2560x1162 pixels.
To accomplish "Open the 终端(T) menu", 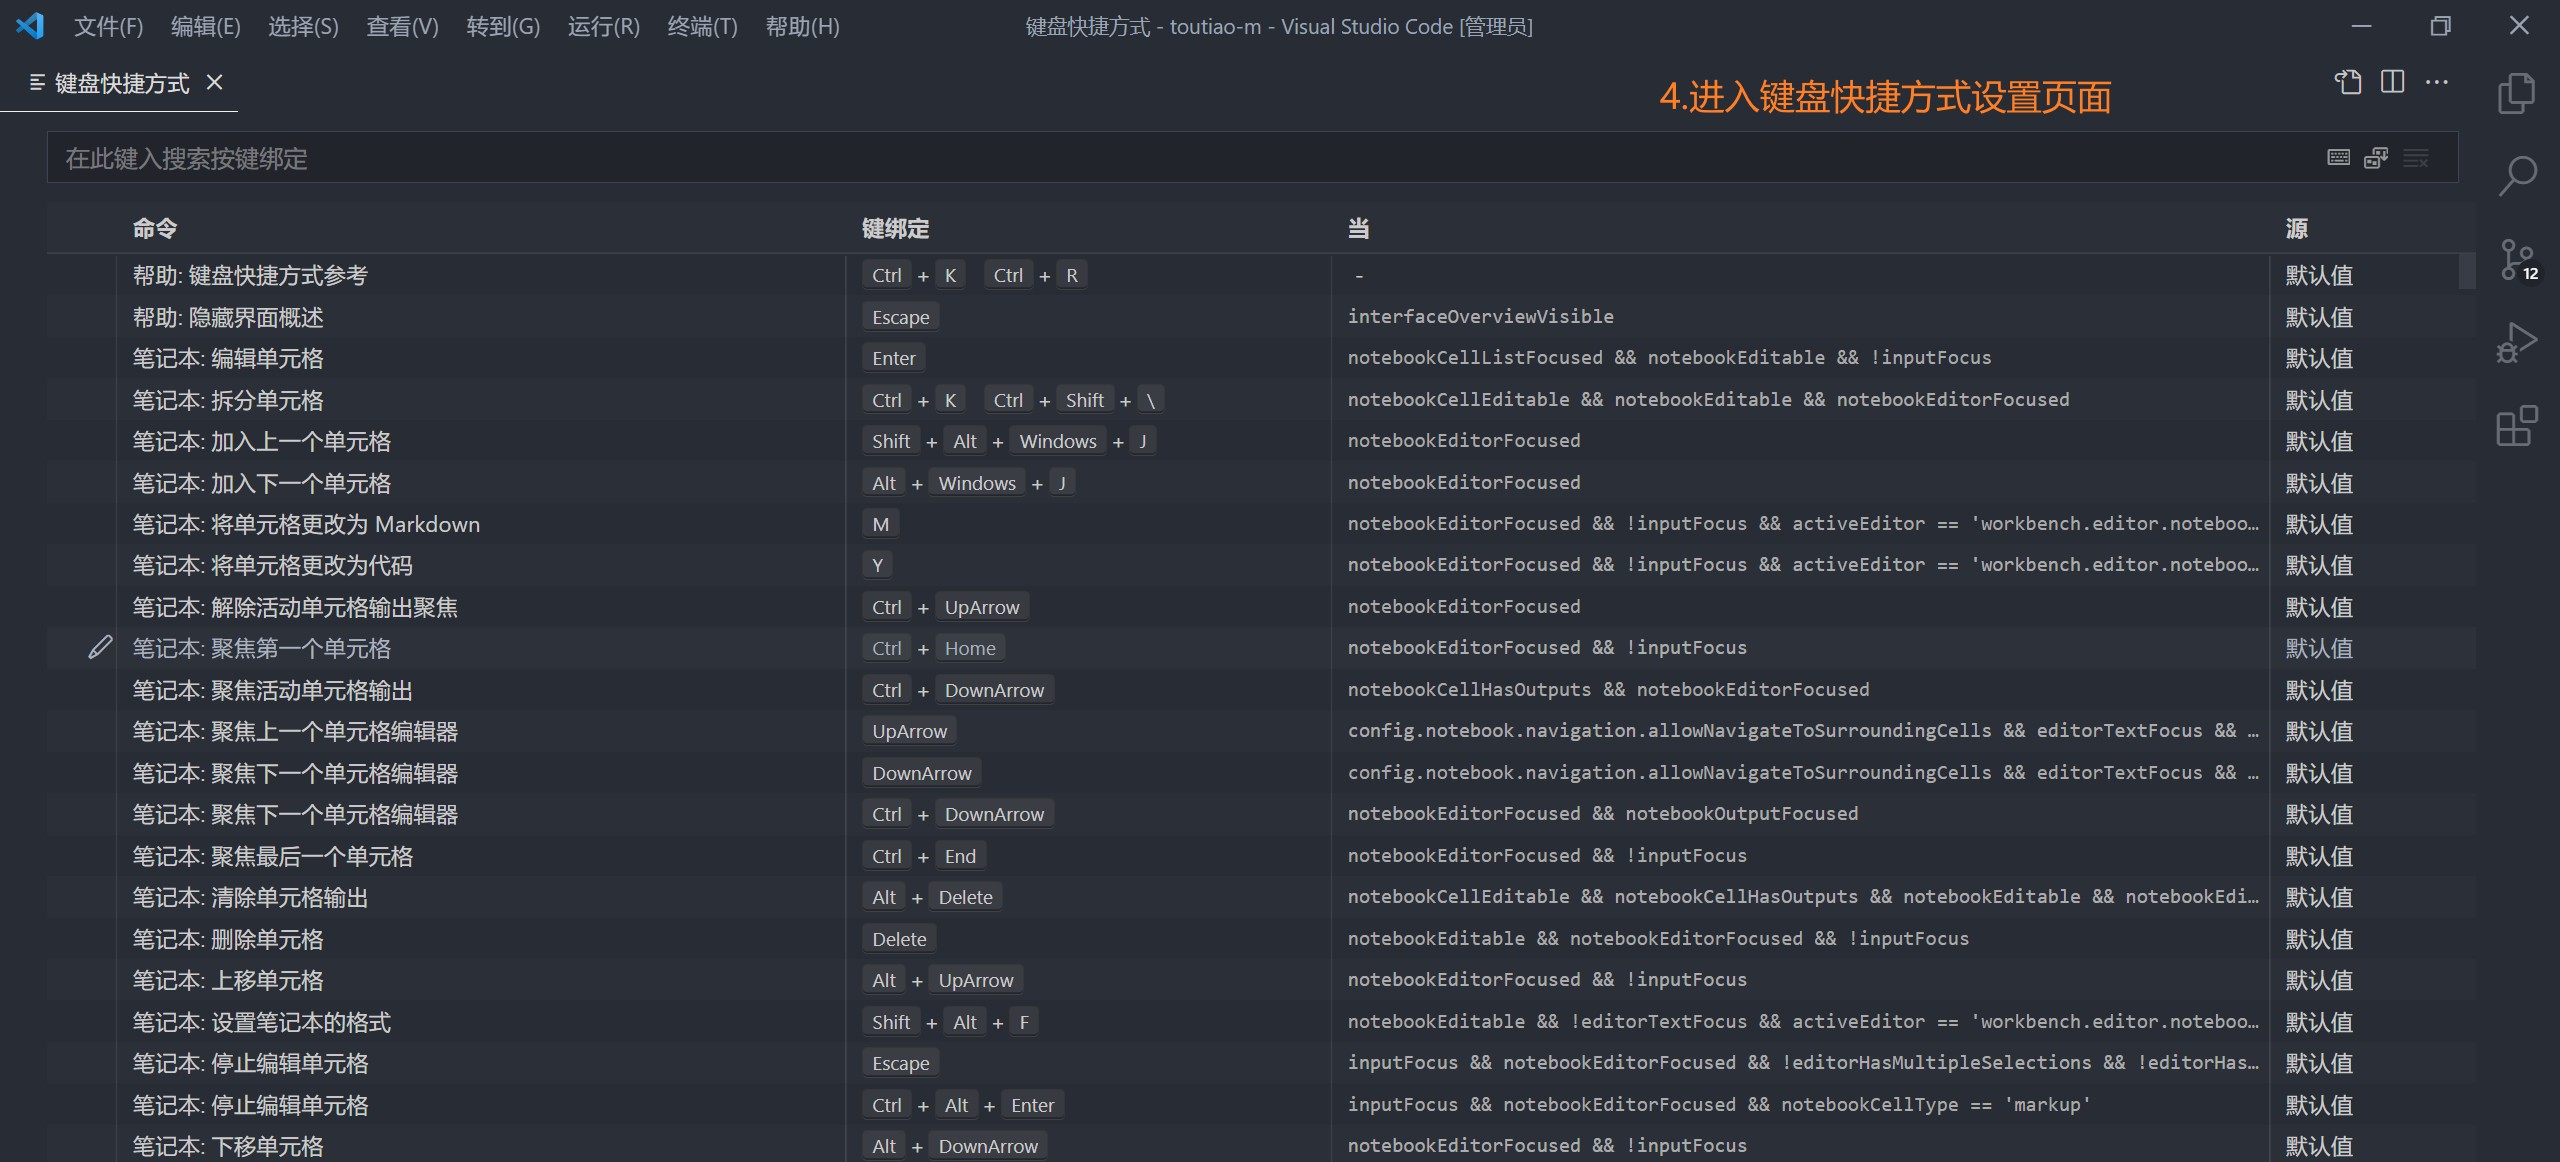I will coord(702,27).
